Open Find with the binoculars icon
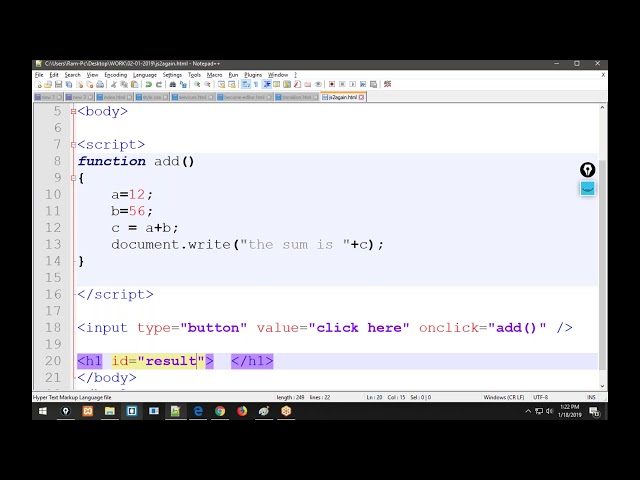The height and width of the screenshot is (480, 640). [173, 84]
